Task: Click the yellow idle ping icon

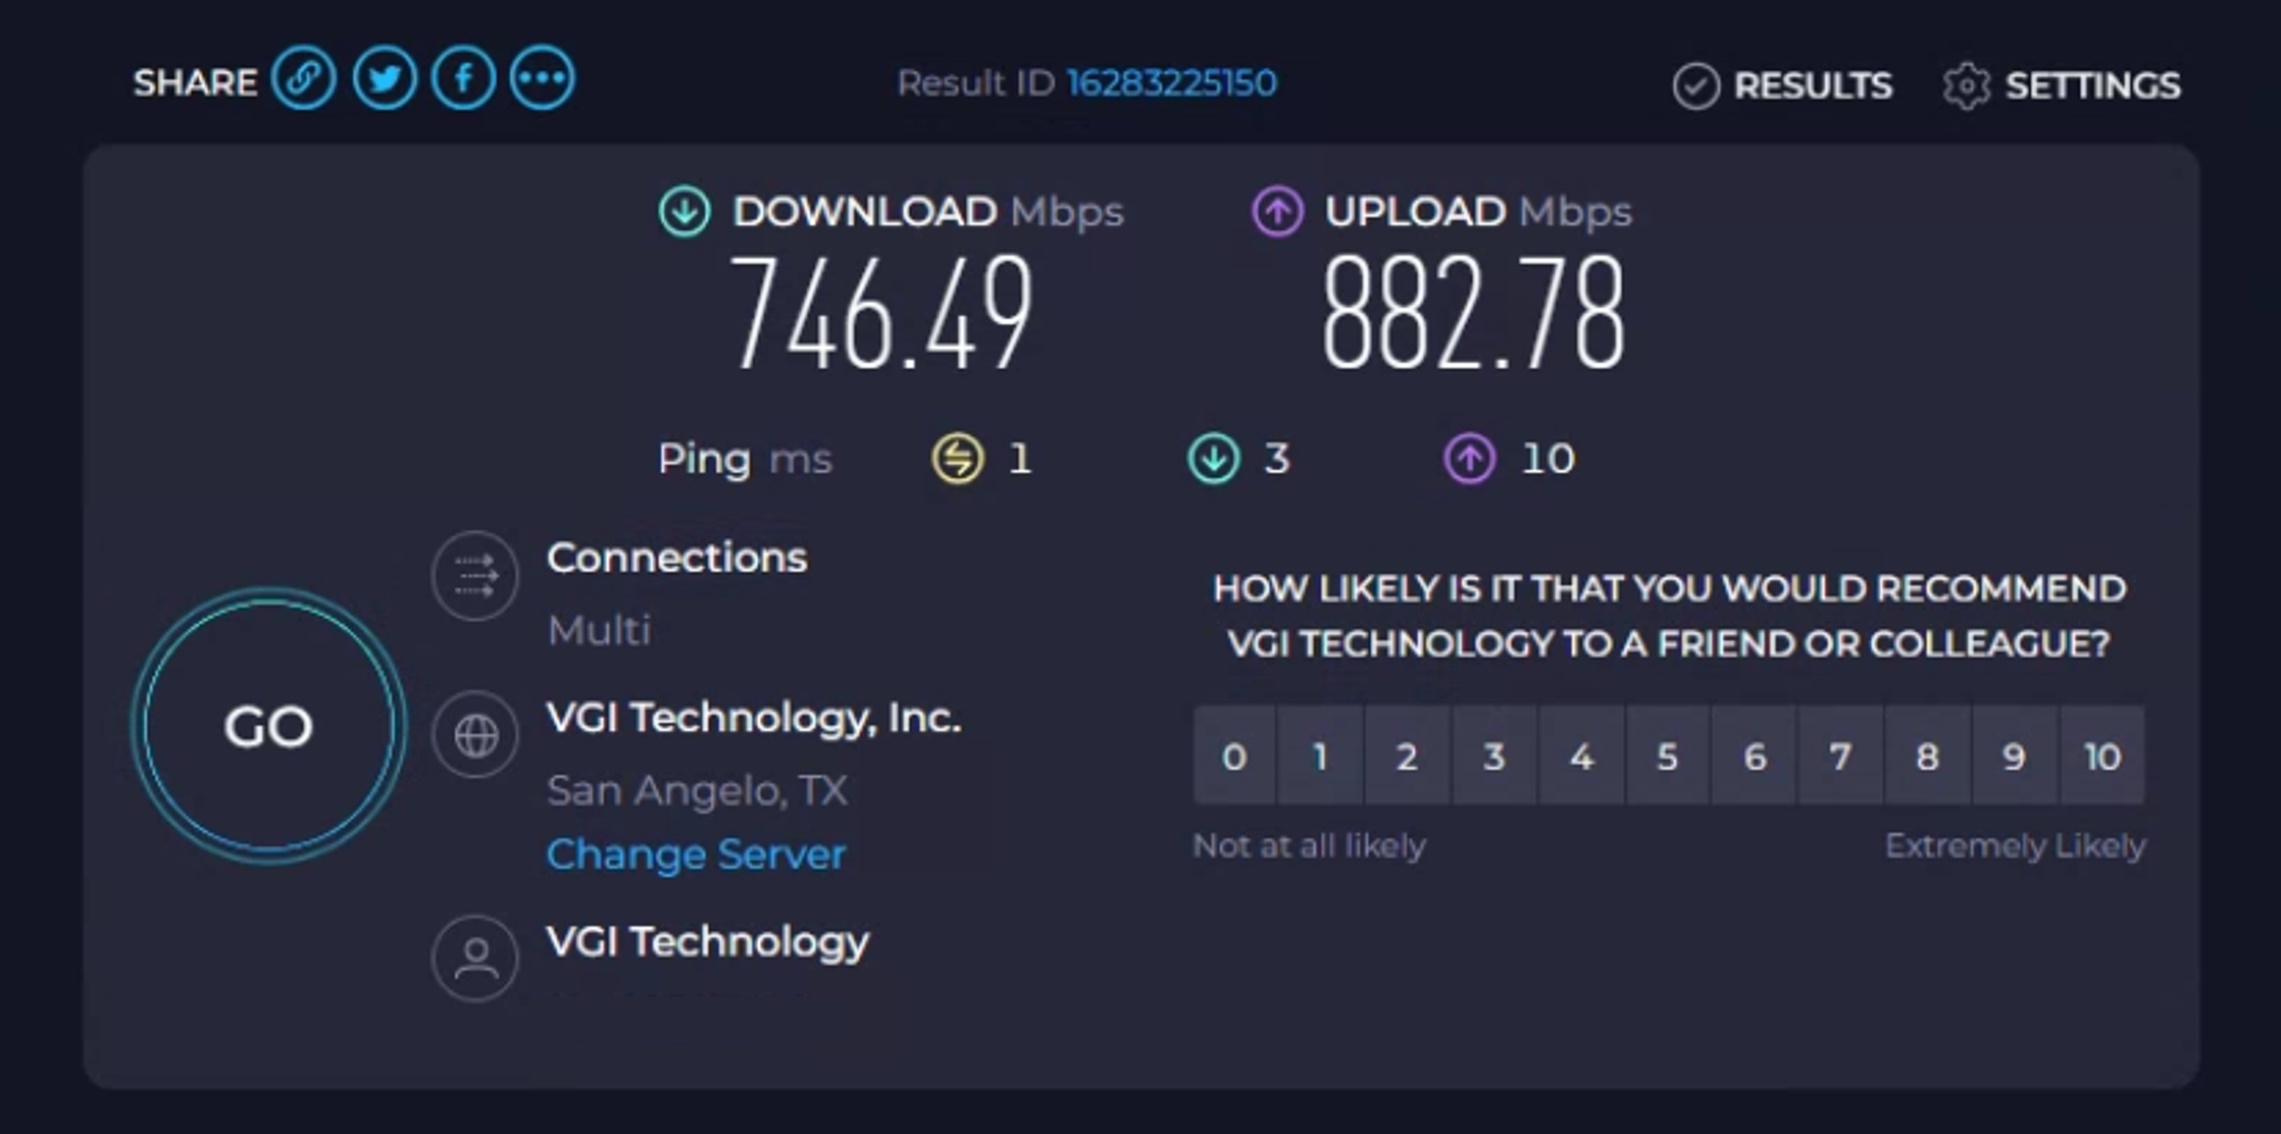Action: (x=957, y=459)
